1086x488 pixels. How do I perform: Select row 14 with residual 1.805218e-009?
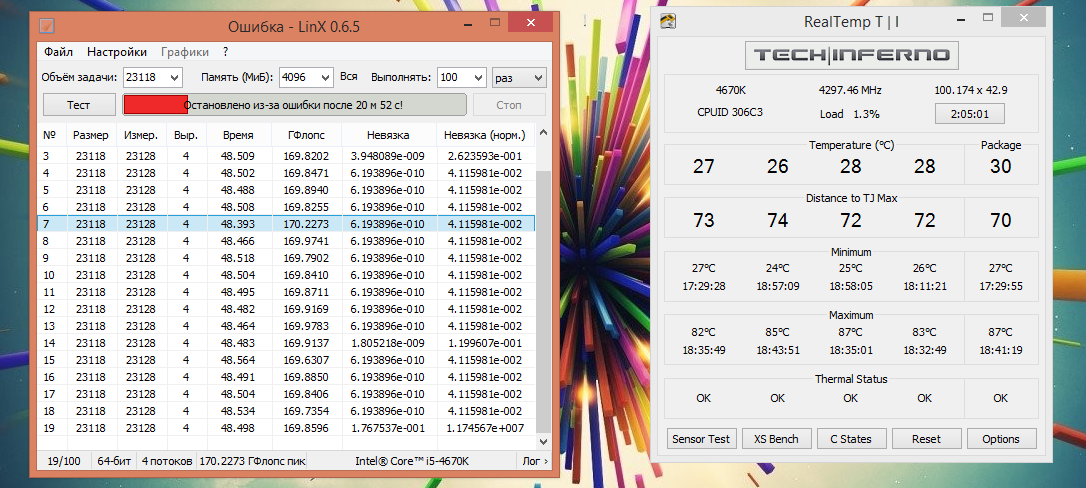tap(287, 343)
